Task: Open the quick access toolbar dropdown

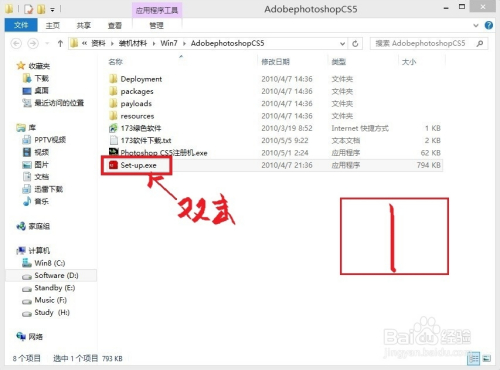Action: [x=52, y=10]
